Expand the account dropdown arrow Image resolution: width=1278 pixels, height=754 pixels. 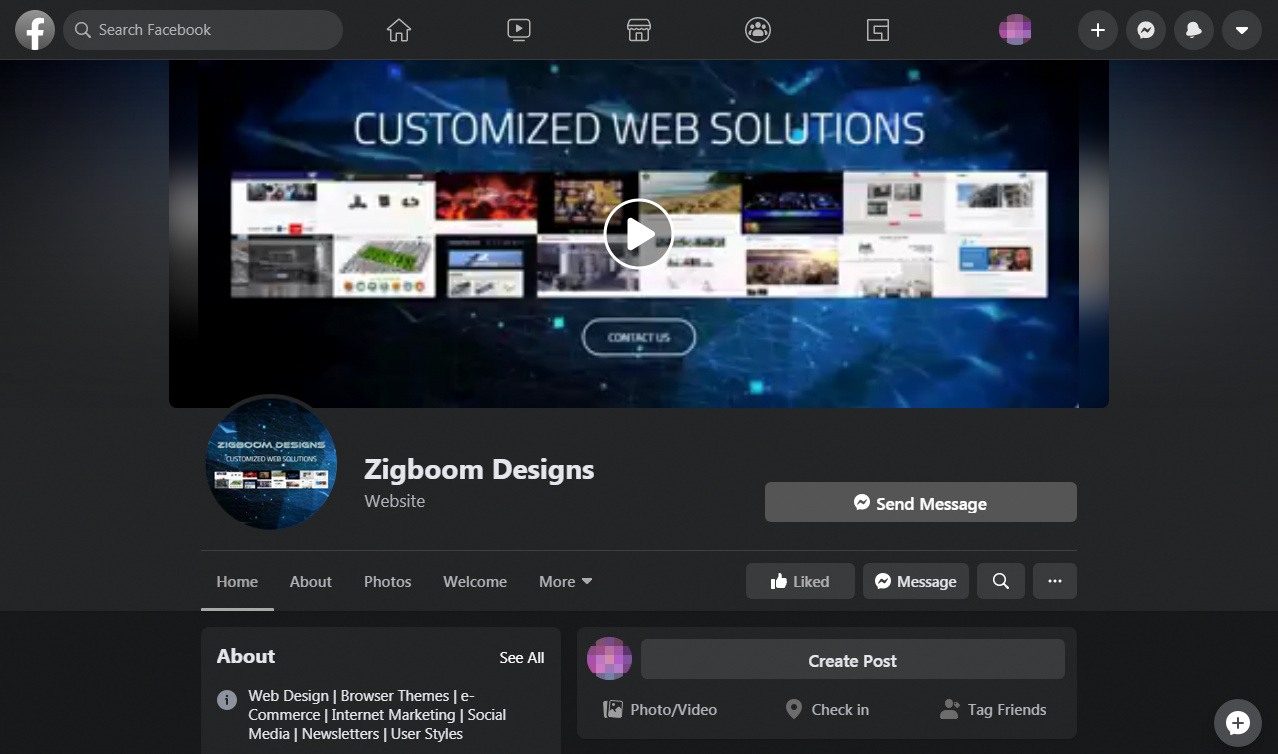tap(1242, 30)
